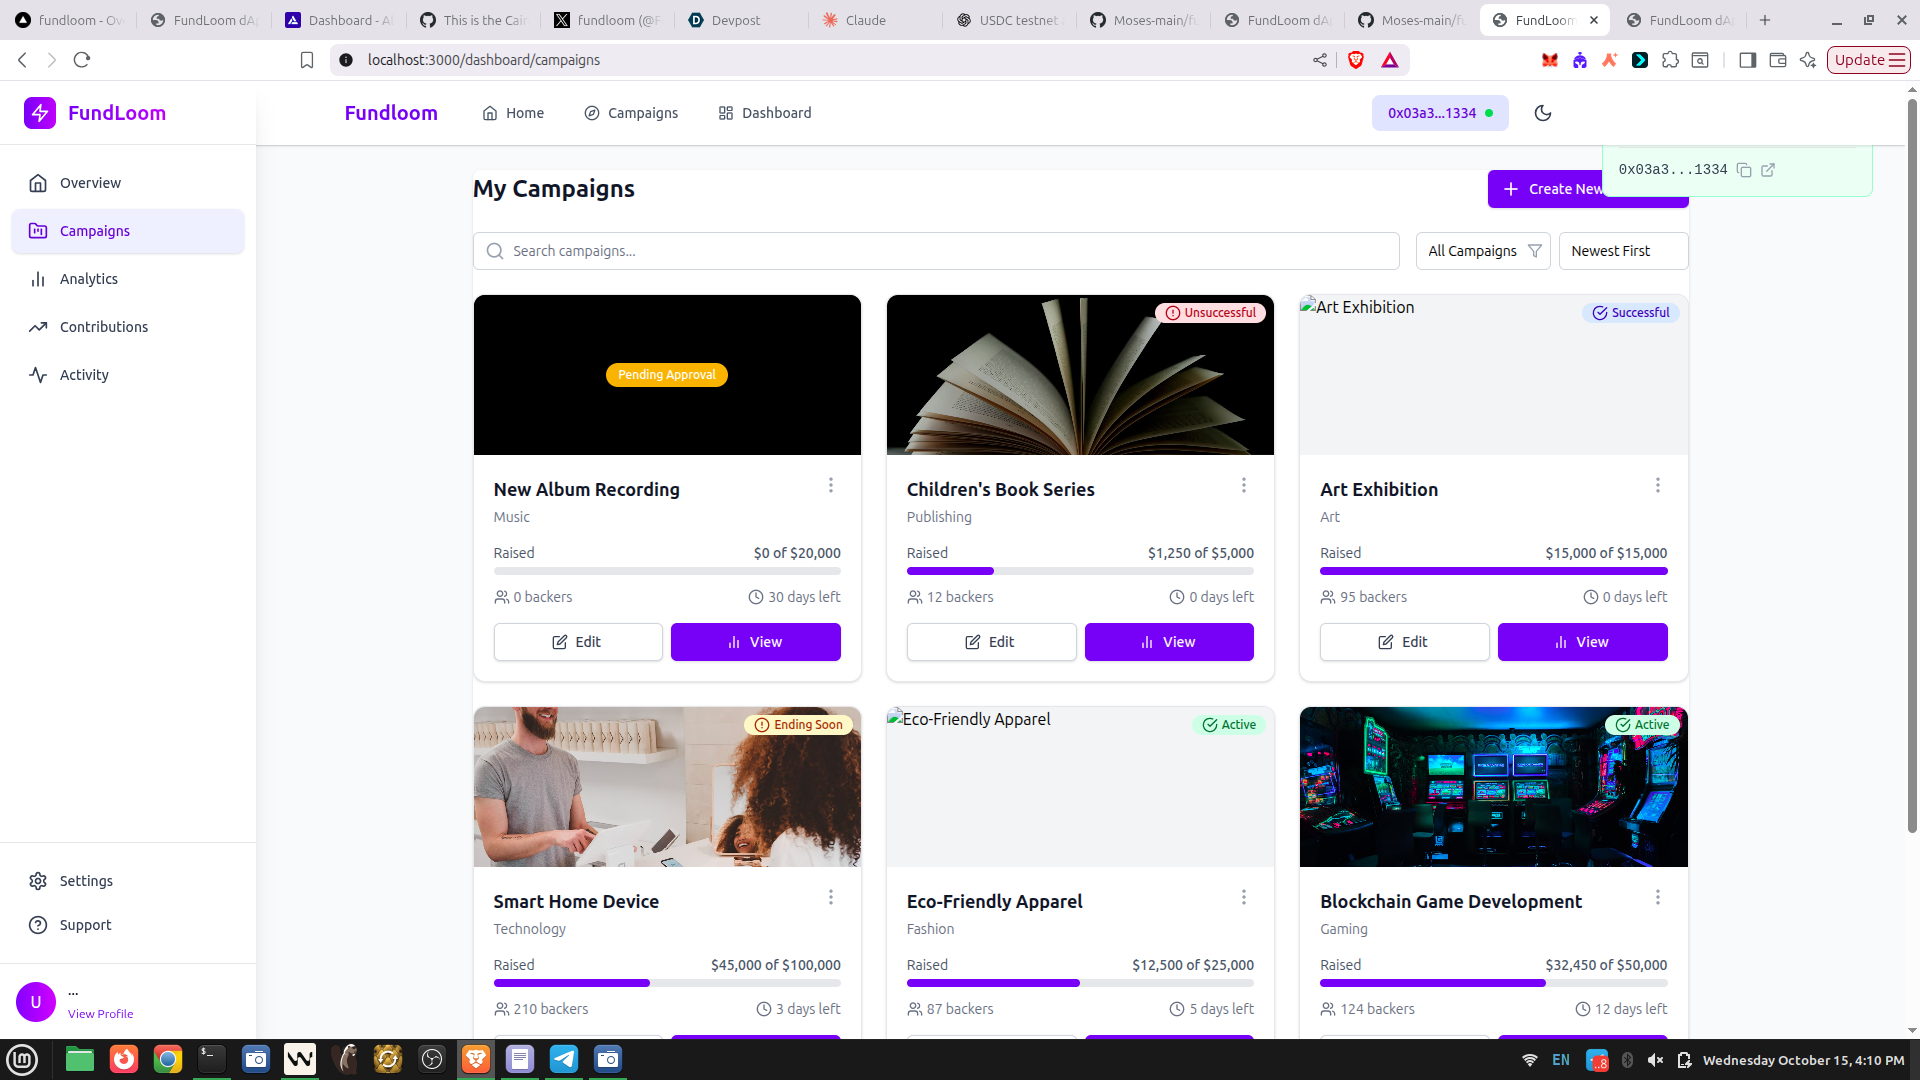Open Blockchain Game Development kebab menu
The height and width of the screenshot is (1080, 1920).
(1657, 897)
